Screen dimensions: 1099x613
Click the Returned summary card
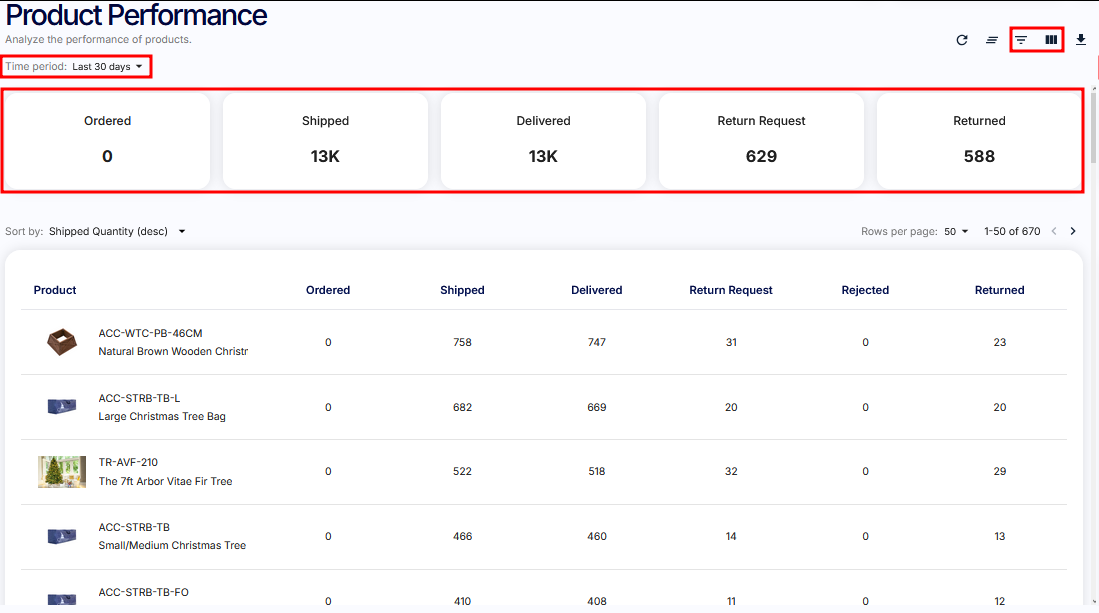(x=979, y=140)
